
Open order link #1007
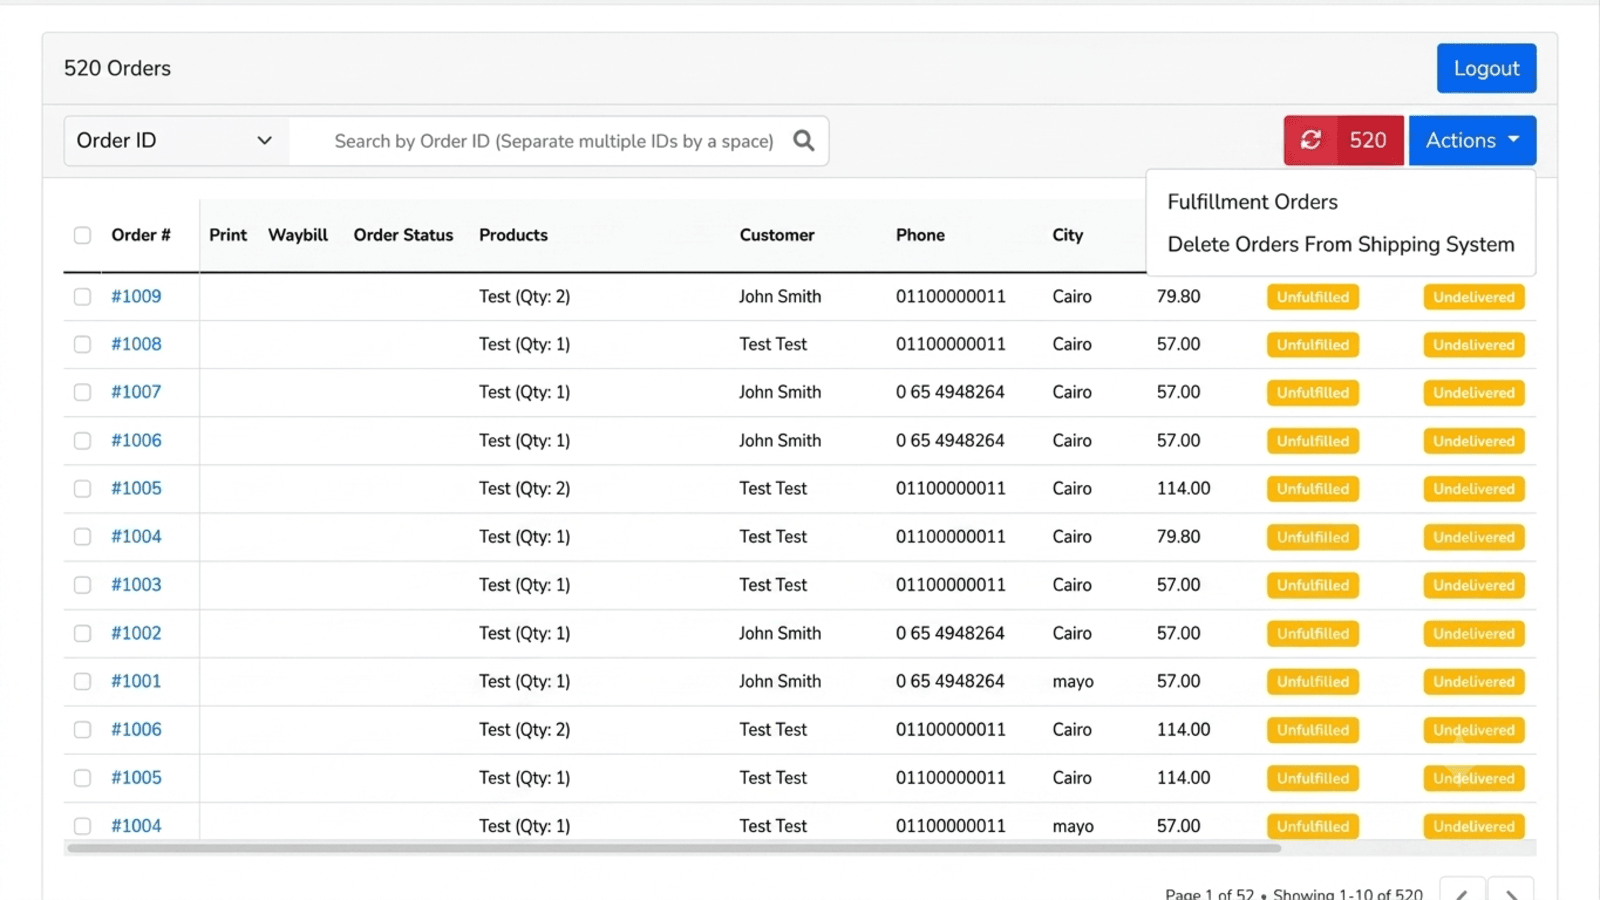point(136,392)
